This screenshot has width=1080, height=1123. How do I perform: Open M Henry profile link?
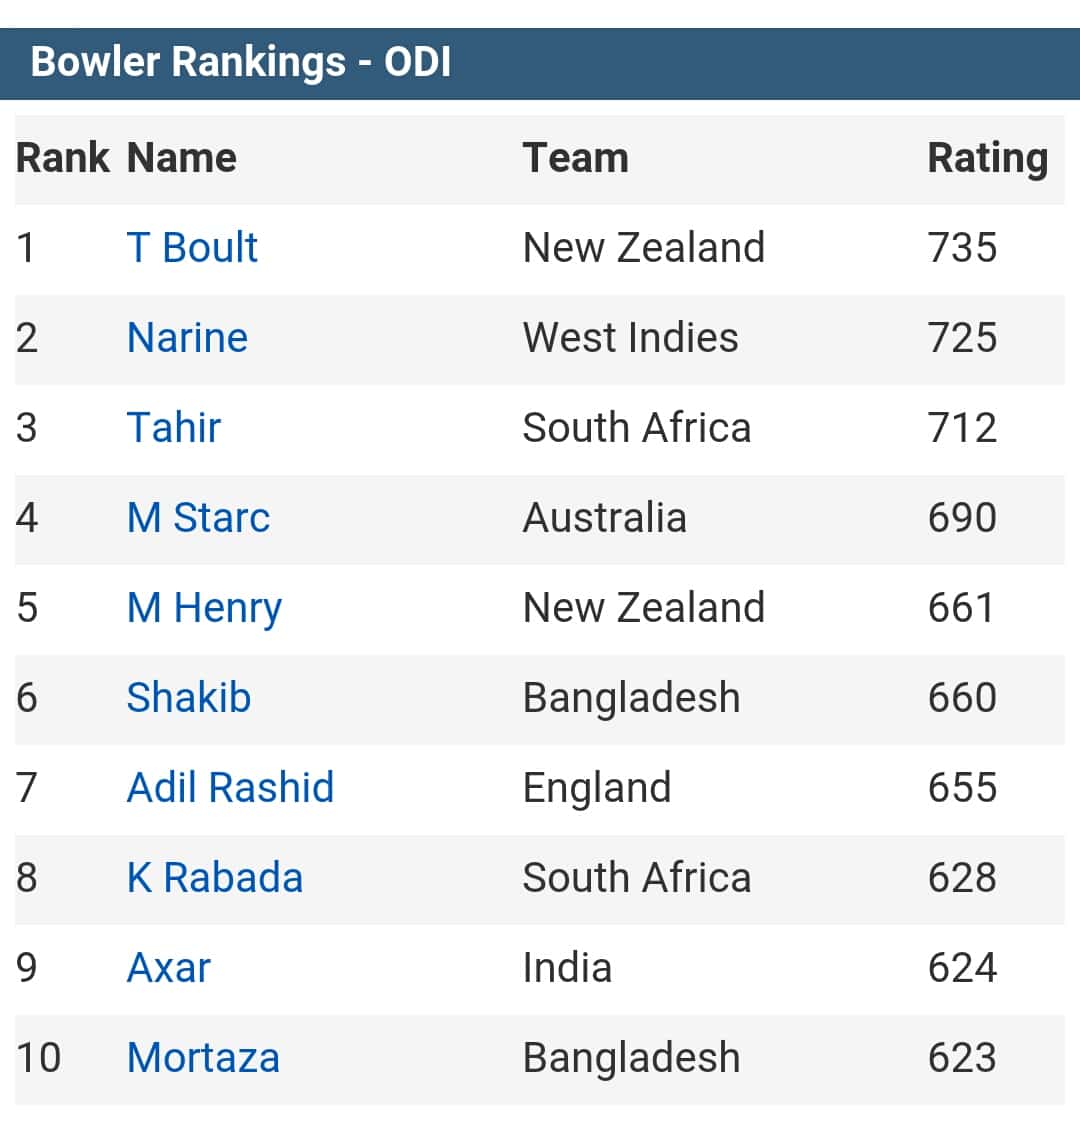tap(205, 609)
